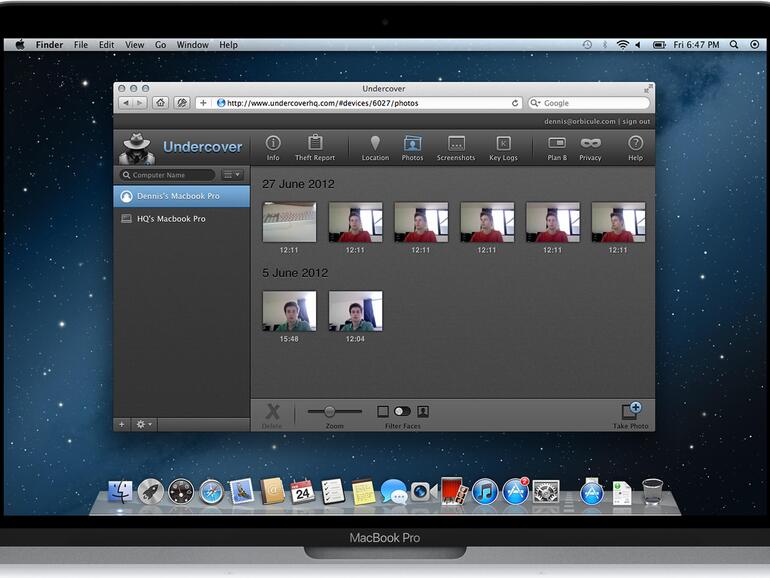Open the File menu
770x578 pixels.
81,45
